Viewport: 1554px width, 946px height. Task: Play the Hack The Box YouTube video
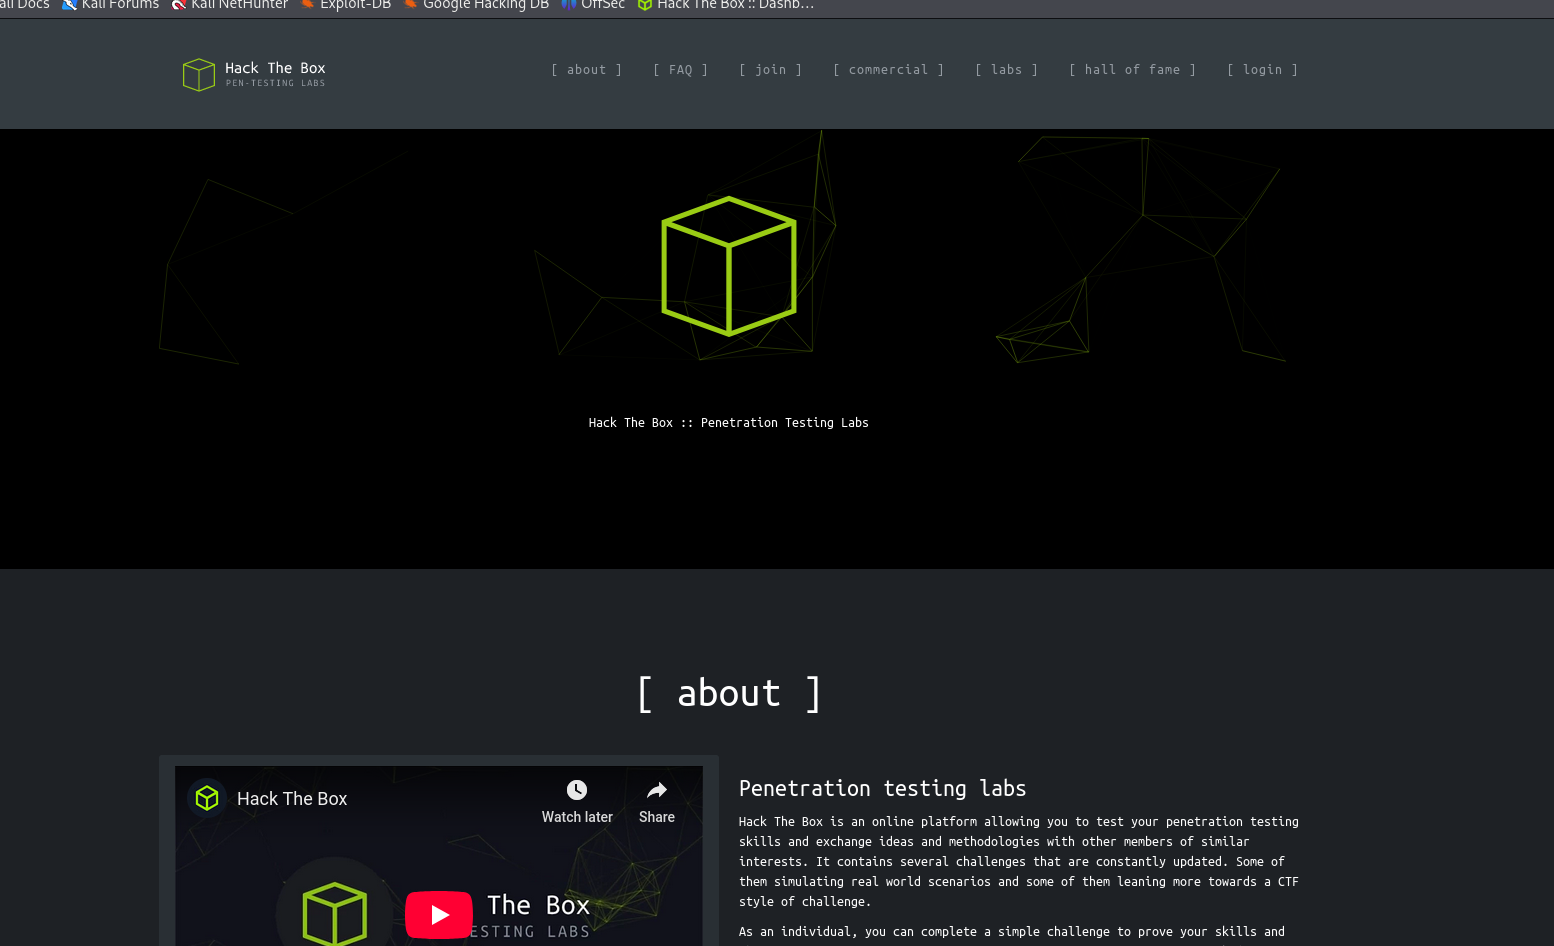[x=439, y=914]
